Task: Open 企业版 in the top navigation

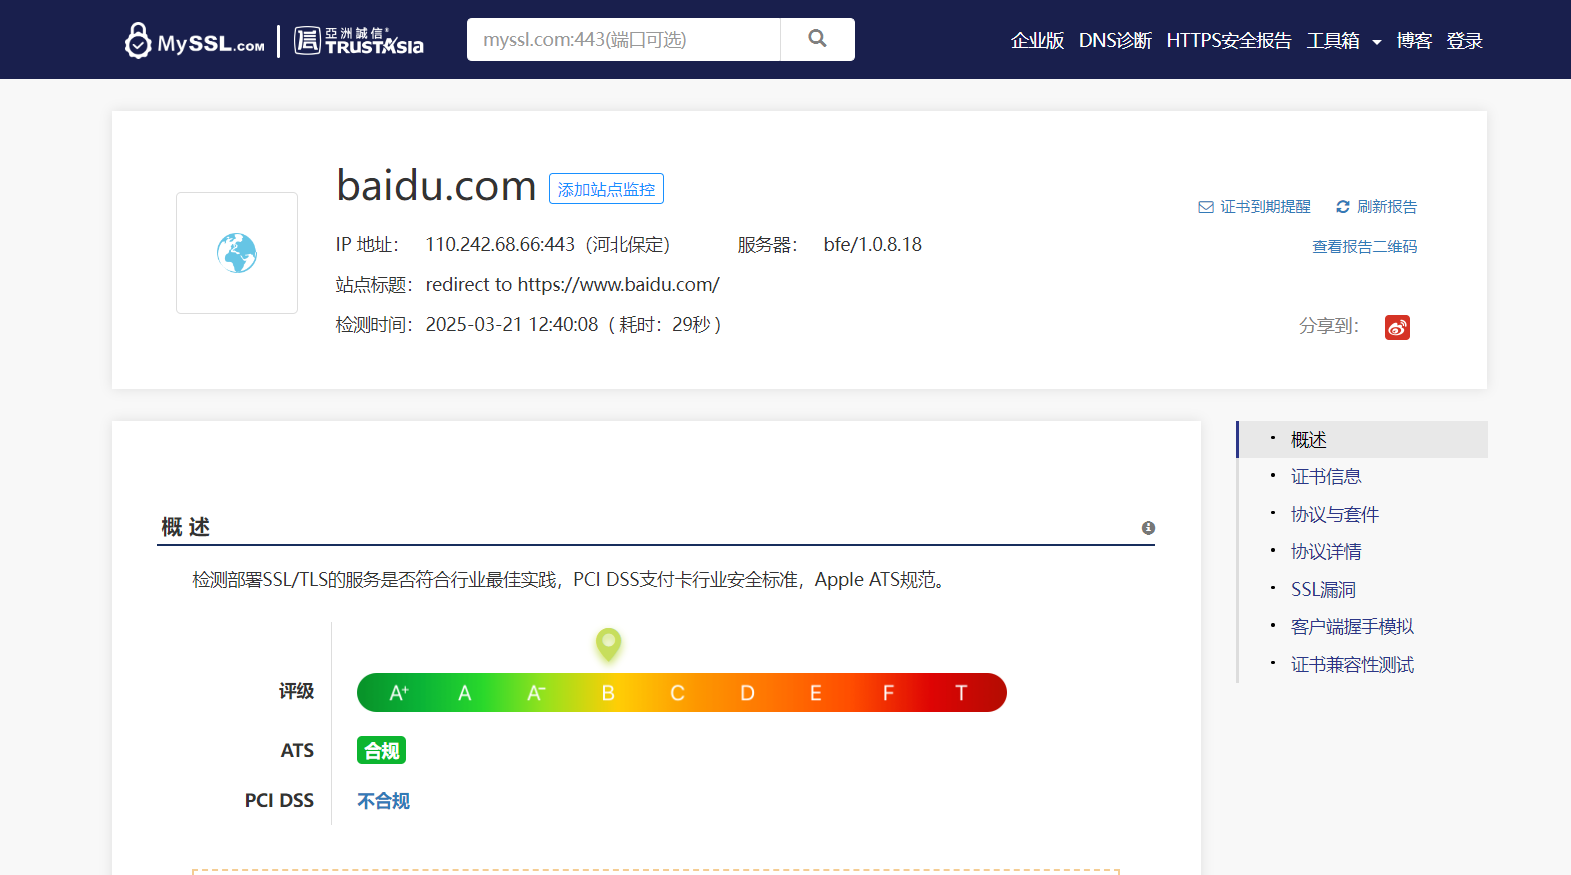Action: (1037, 41)
